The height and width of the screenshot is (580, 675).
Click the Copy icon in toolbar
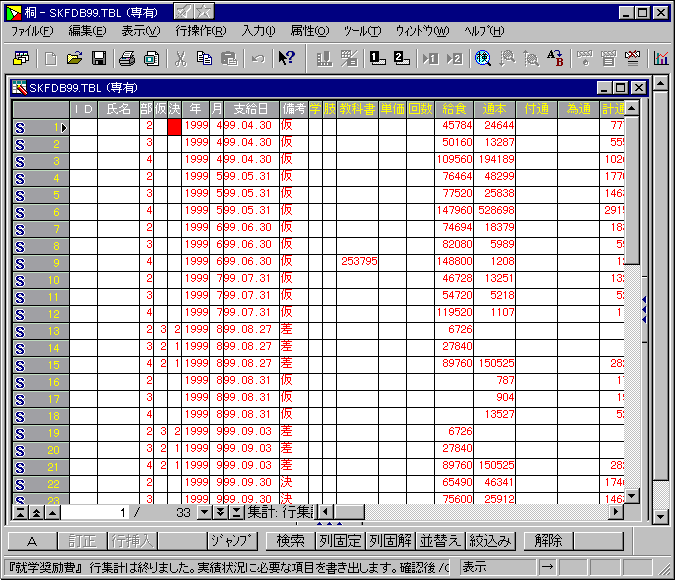point(205,58)
